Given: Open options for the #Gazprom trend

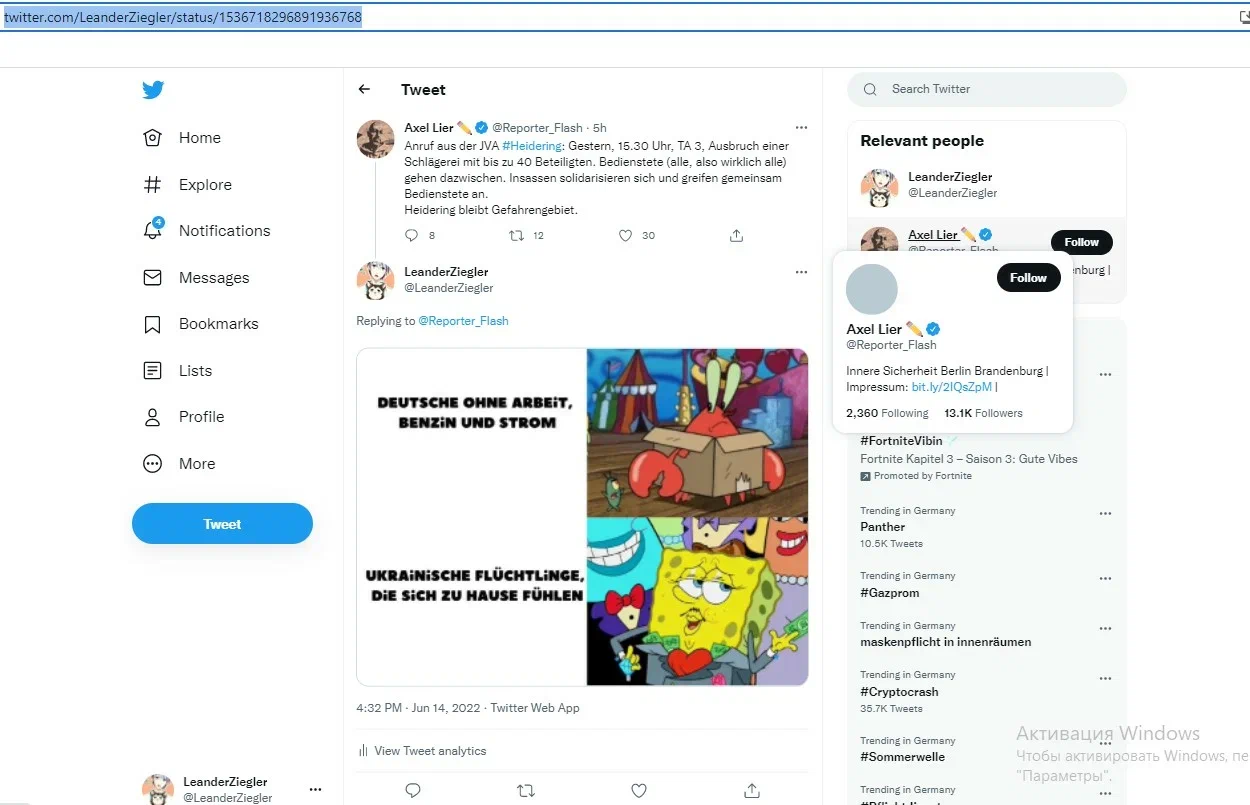Looking at the screenshot, I should pyautogui.click(x=1105, y=579).
